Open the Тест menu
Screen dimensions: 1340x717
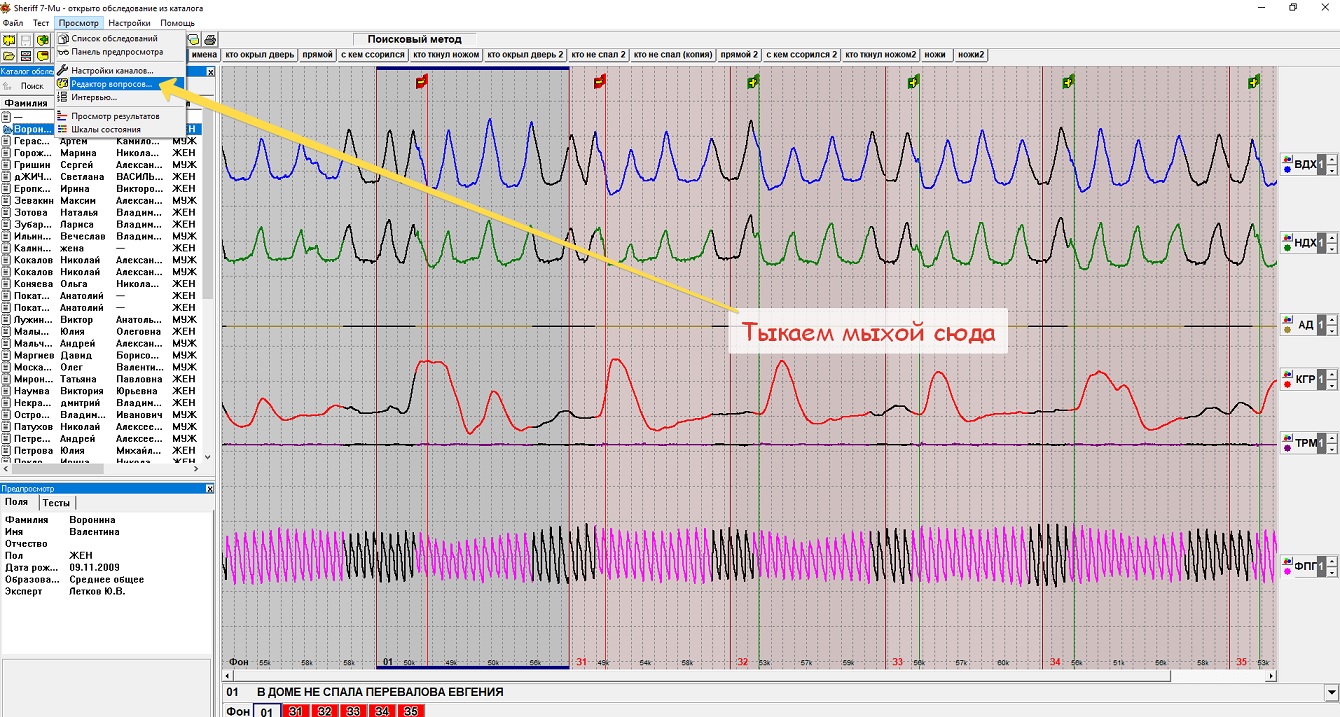41,22
